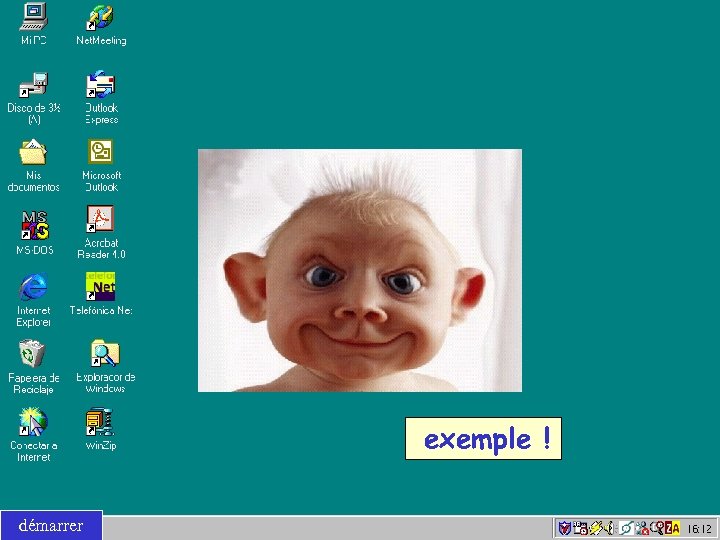Click the 'exemple !' label box
The width and height of the screenshot is (720, 540).
point(483,439)
